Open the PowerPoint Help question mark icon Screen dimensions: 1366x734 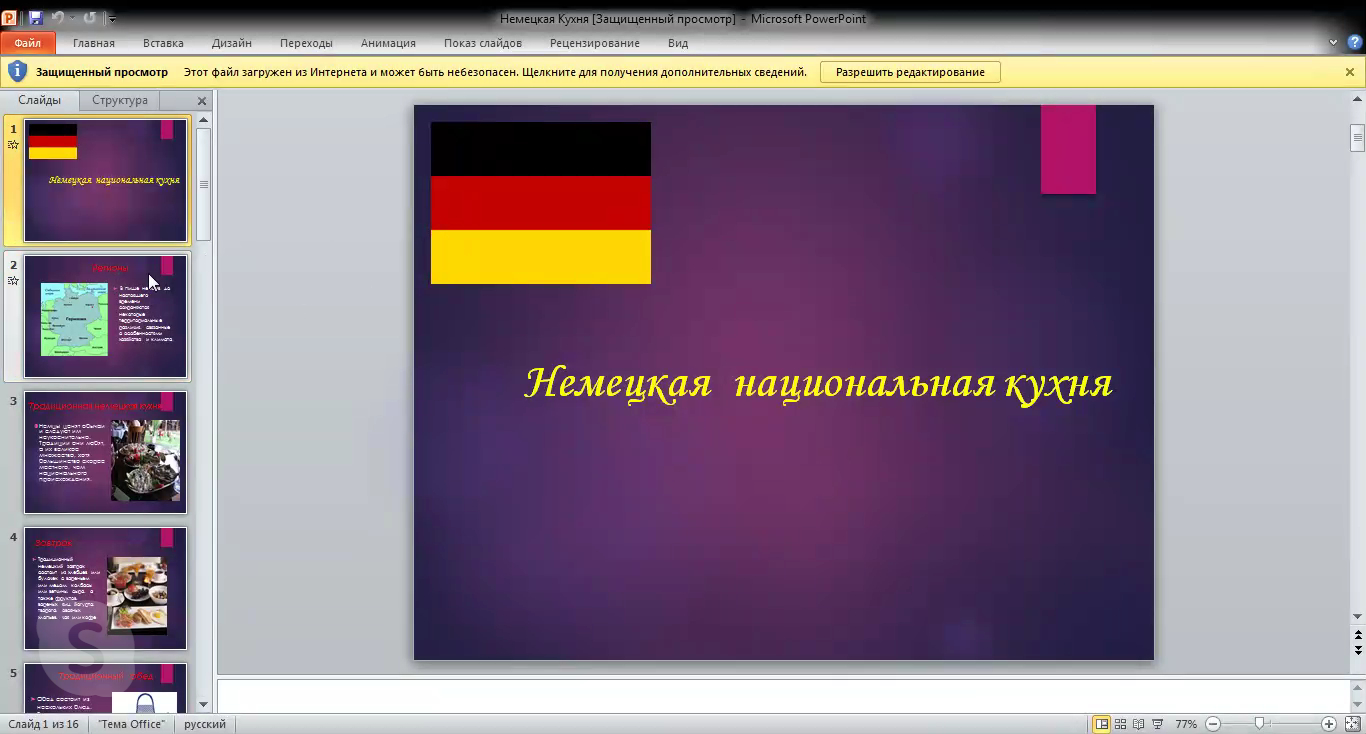[x=1354, y=43]
